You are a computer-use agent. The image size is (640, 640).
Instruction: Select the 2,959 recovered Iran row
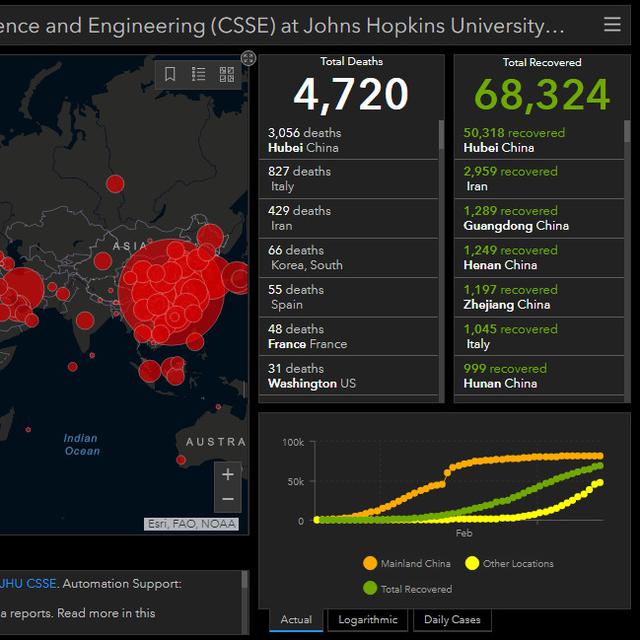539,179
